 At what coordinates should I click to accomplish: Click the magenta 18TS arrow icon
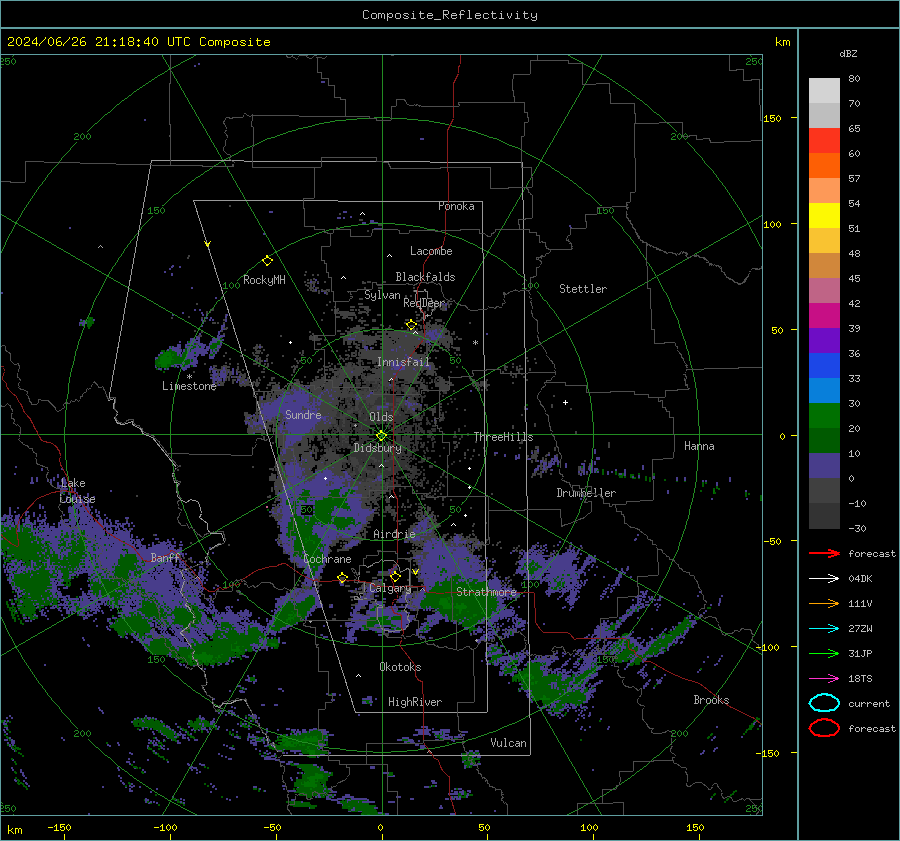click(824, 679)
